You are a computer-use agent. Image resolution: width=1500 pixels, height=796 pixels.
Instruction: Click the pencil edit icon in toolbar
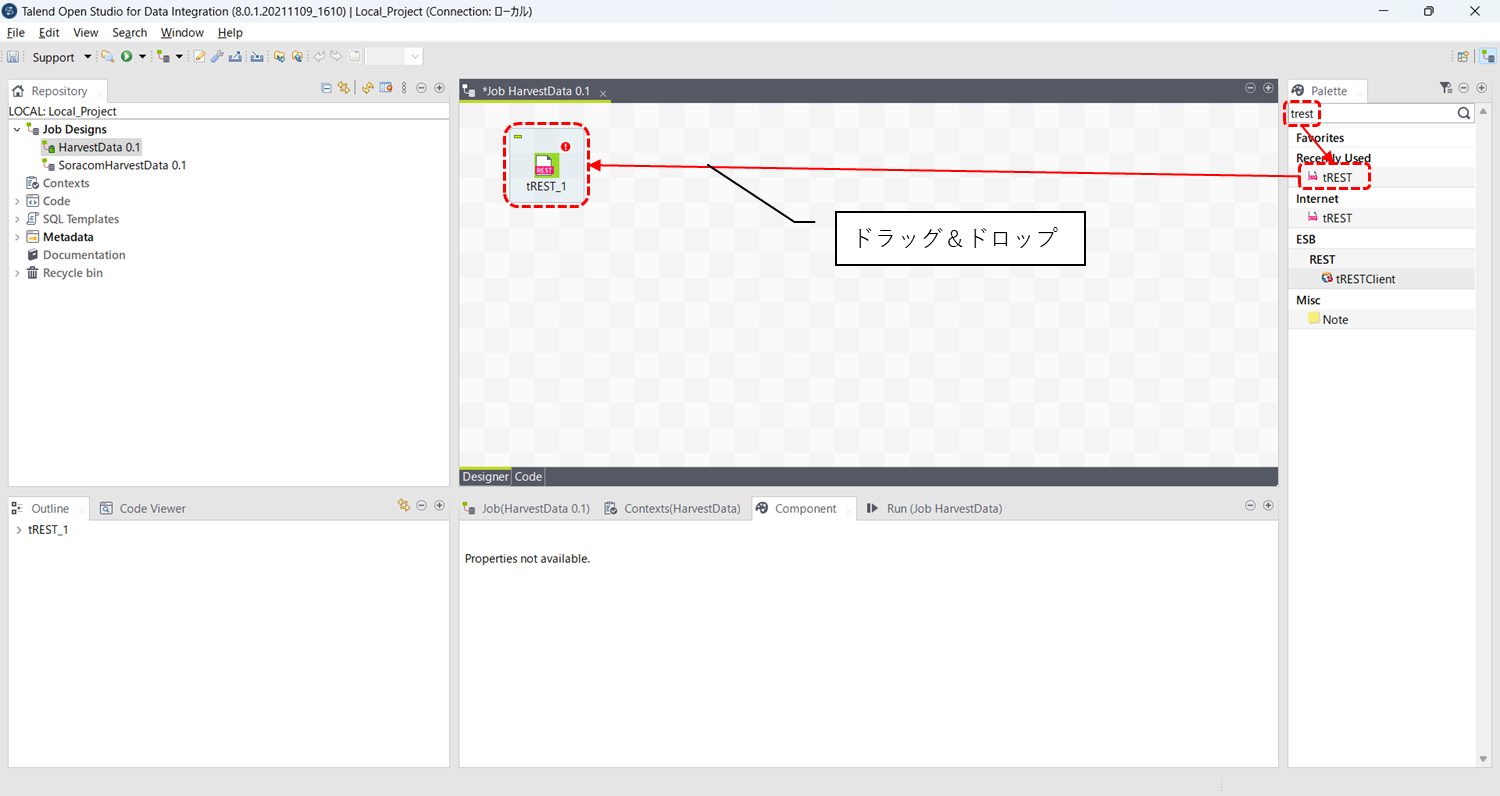199,57
